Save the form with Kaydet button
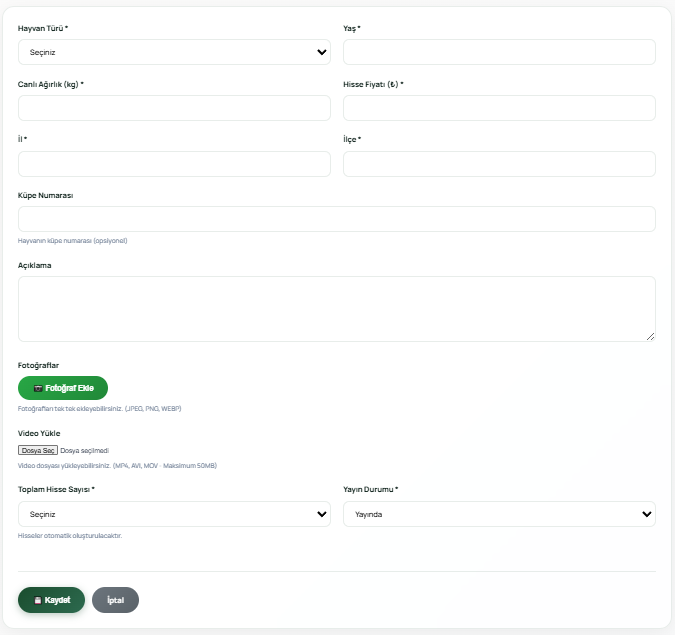This screenshot has height=635, width=675. click(51, 600)
